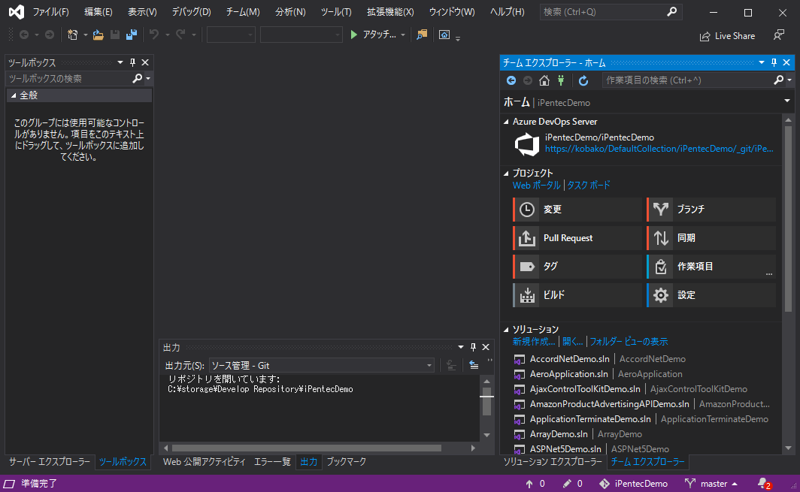Image resolution: width=800 pixels, height=492 pixels.
Task: Click the find in files toolbar icon
Action: click(422, 35)
